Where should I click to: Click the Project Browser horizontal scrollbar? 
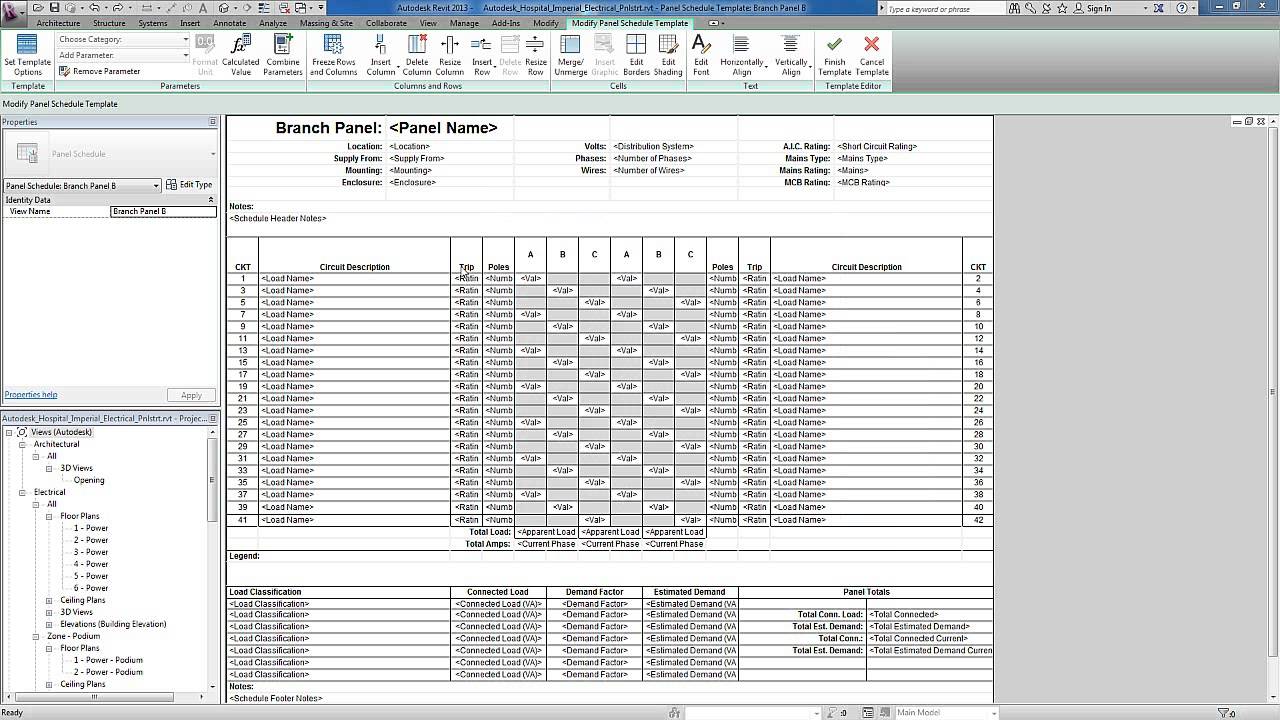(95, 697)
